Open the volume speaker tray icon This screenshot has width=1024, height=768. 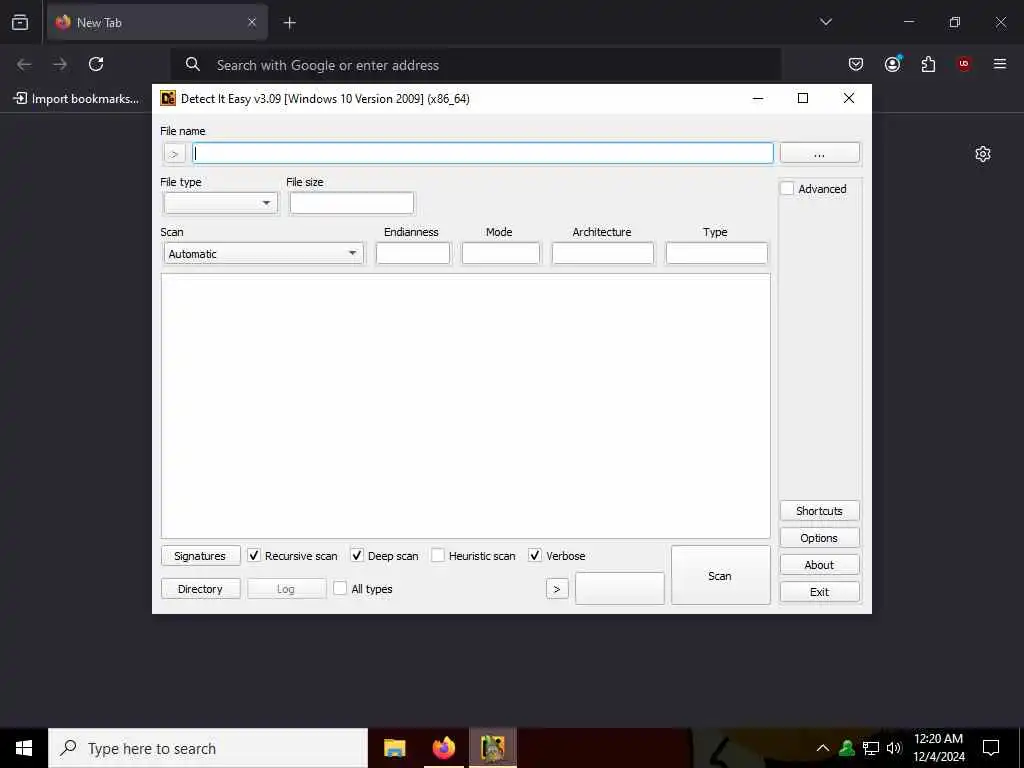[x=894, y=748]
